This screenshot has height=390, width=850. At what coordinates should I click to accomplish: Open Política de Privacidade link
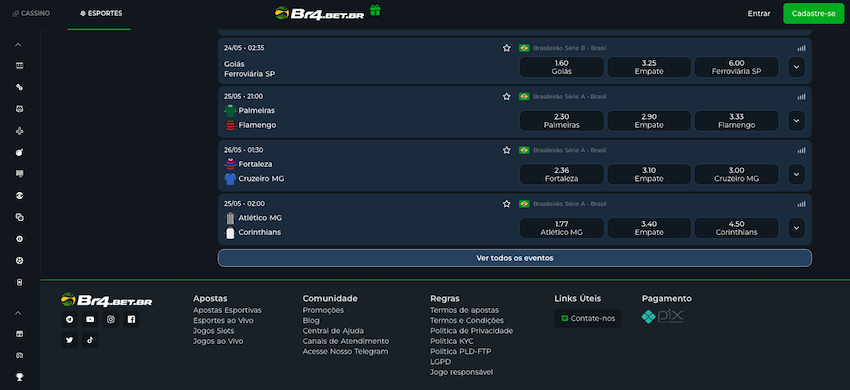pyautogui.click(x=472, y=331)
